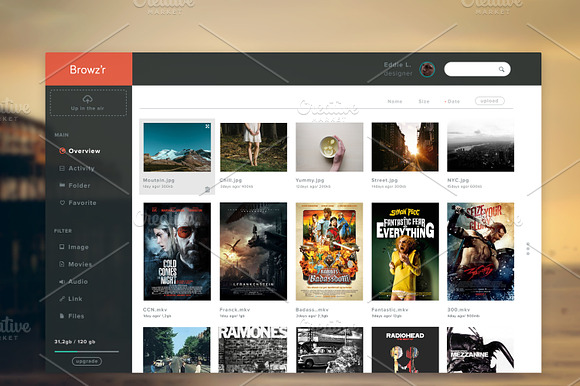Click the cloud upload icon in the sidebar
The image size is (580, 386).
[88, 99]
